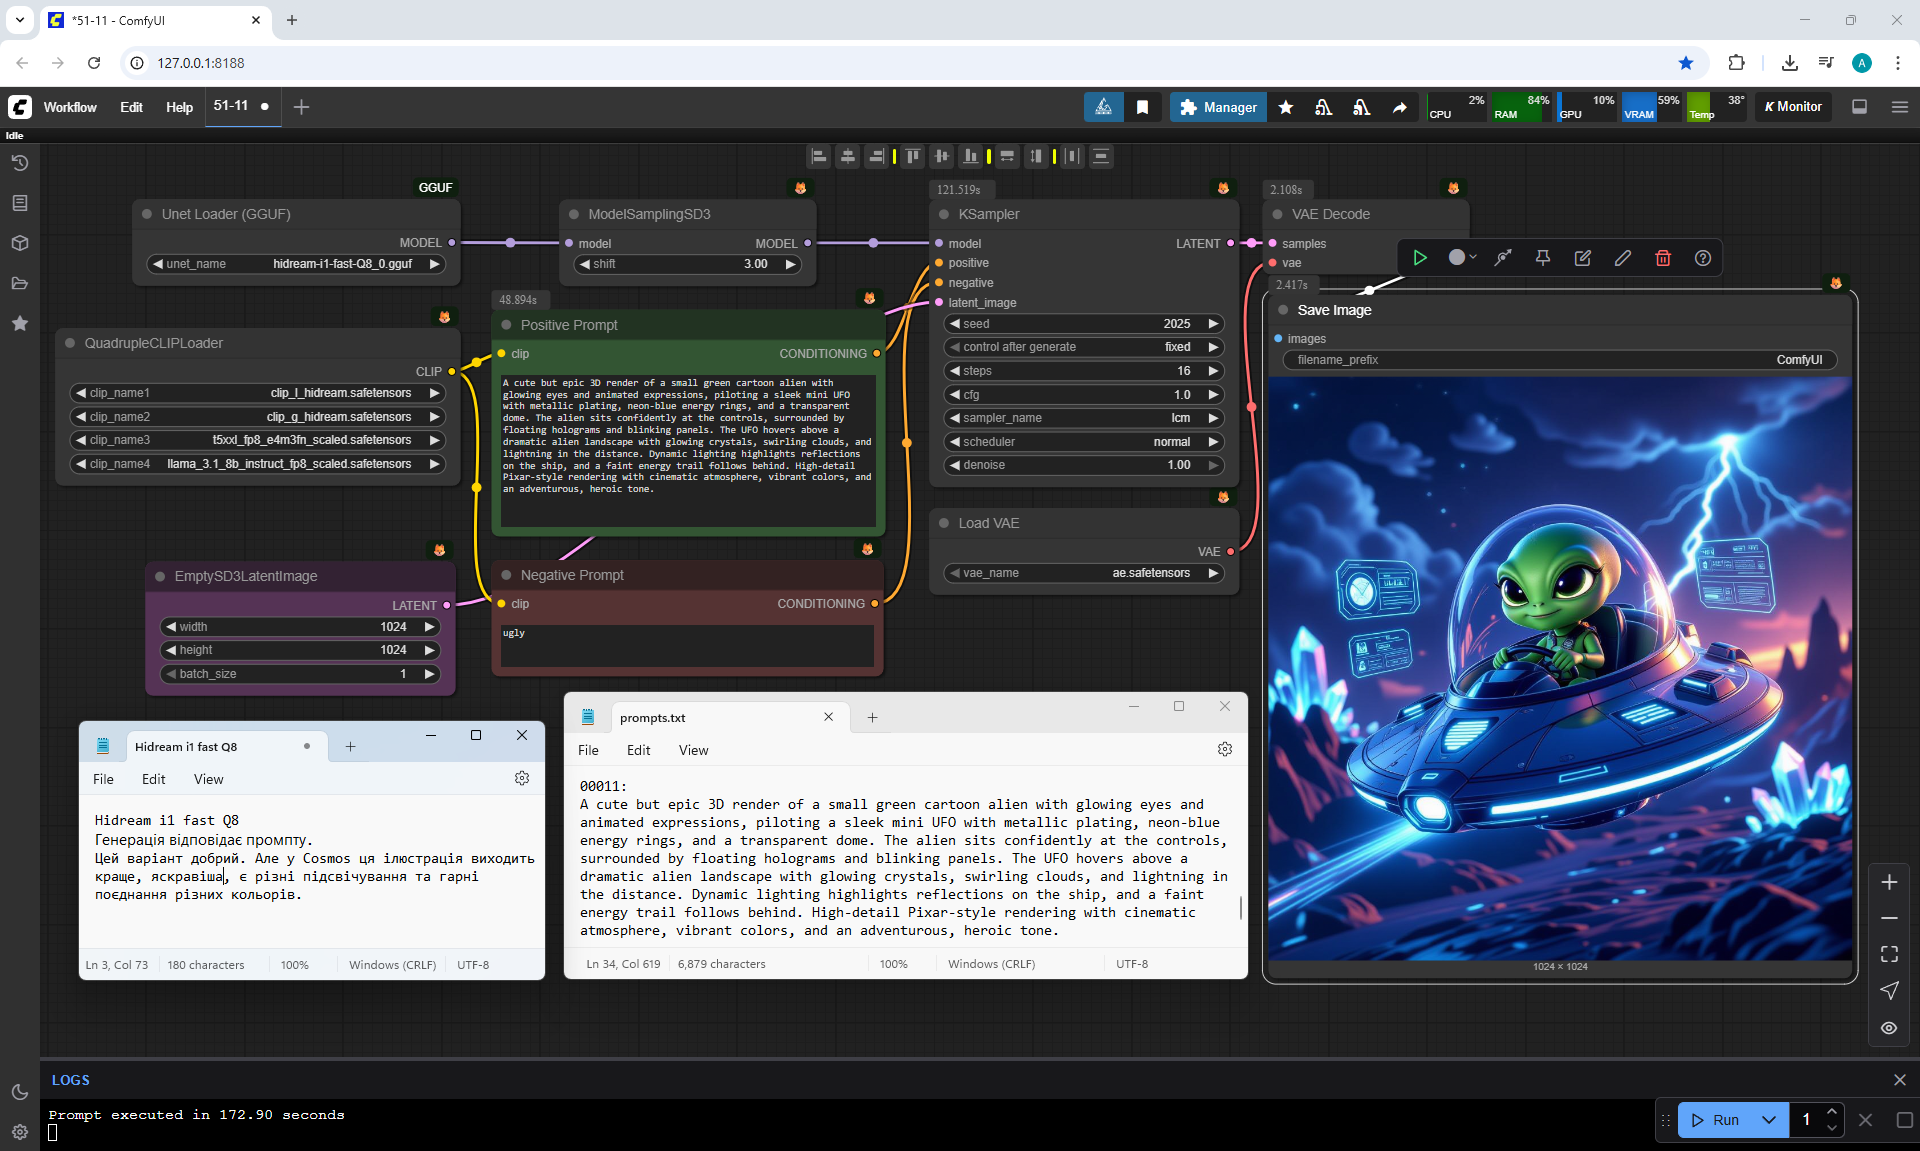The image size is (1920, 1151).
Task: Toggle link visibility eye icon
Action: (x=1889, y=1028)
